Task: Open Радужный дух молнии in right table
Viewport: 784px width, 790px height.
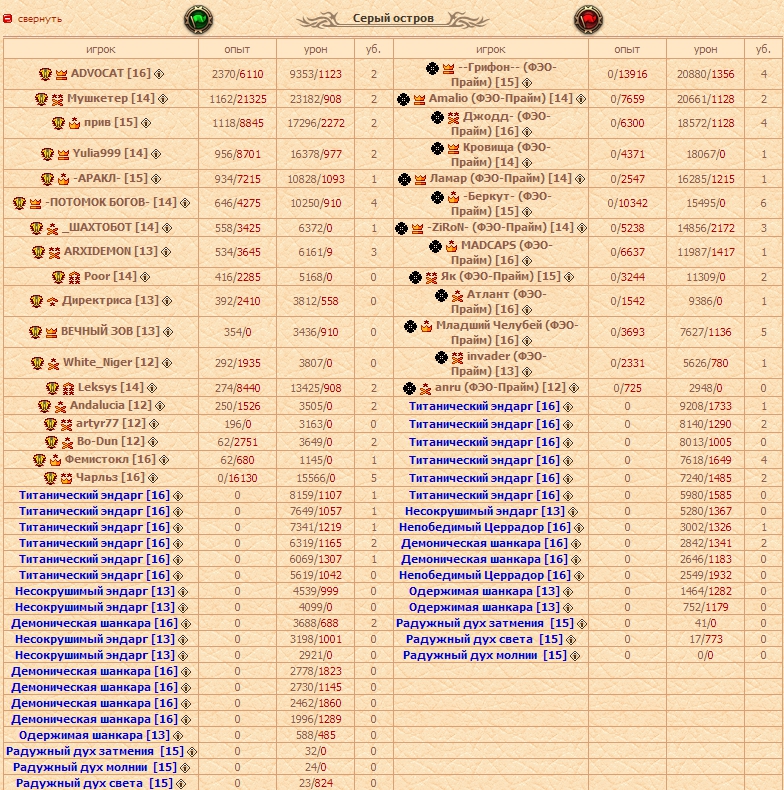Action: (x=484, y=656)
